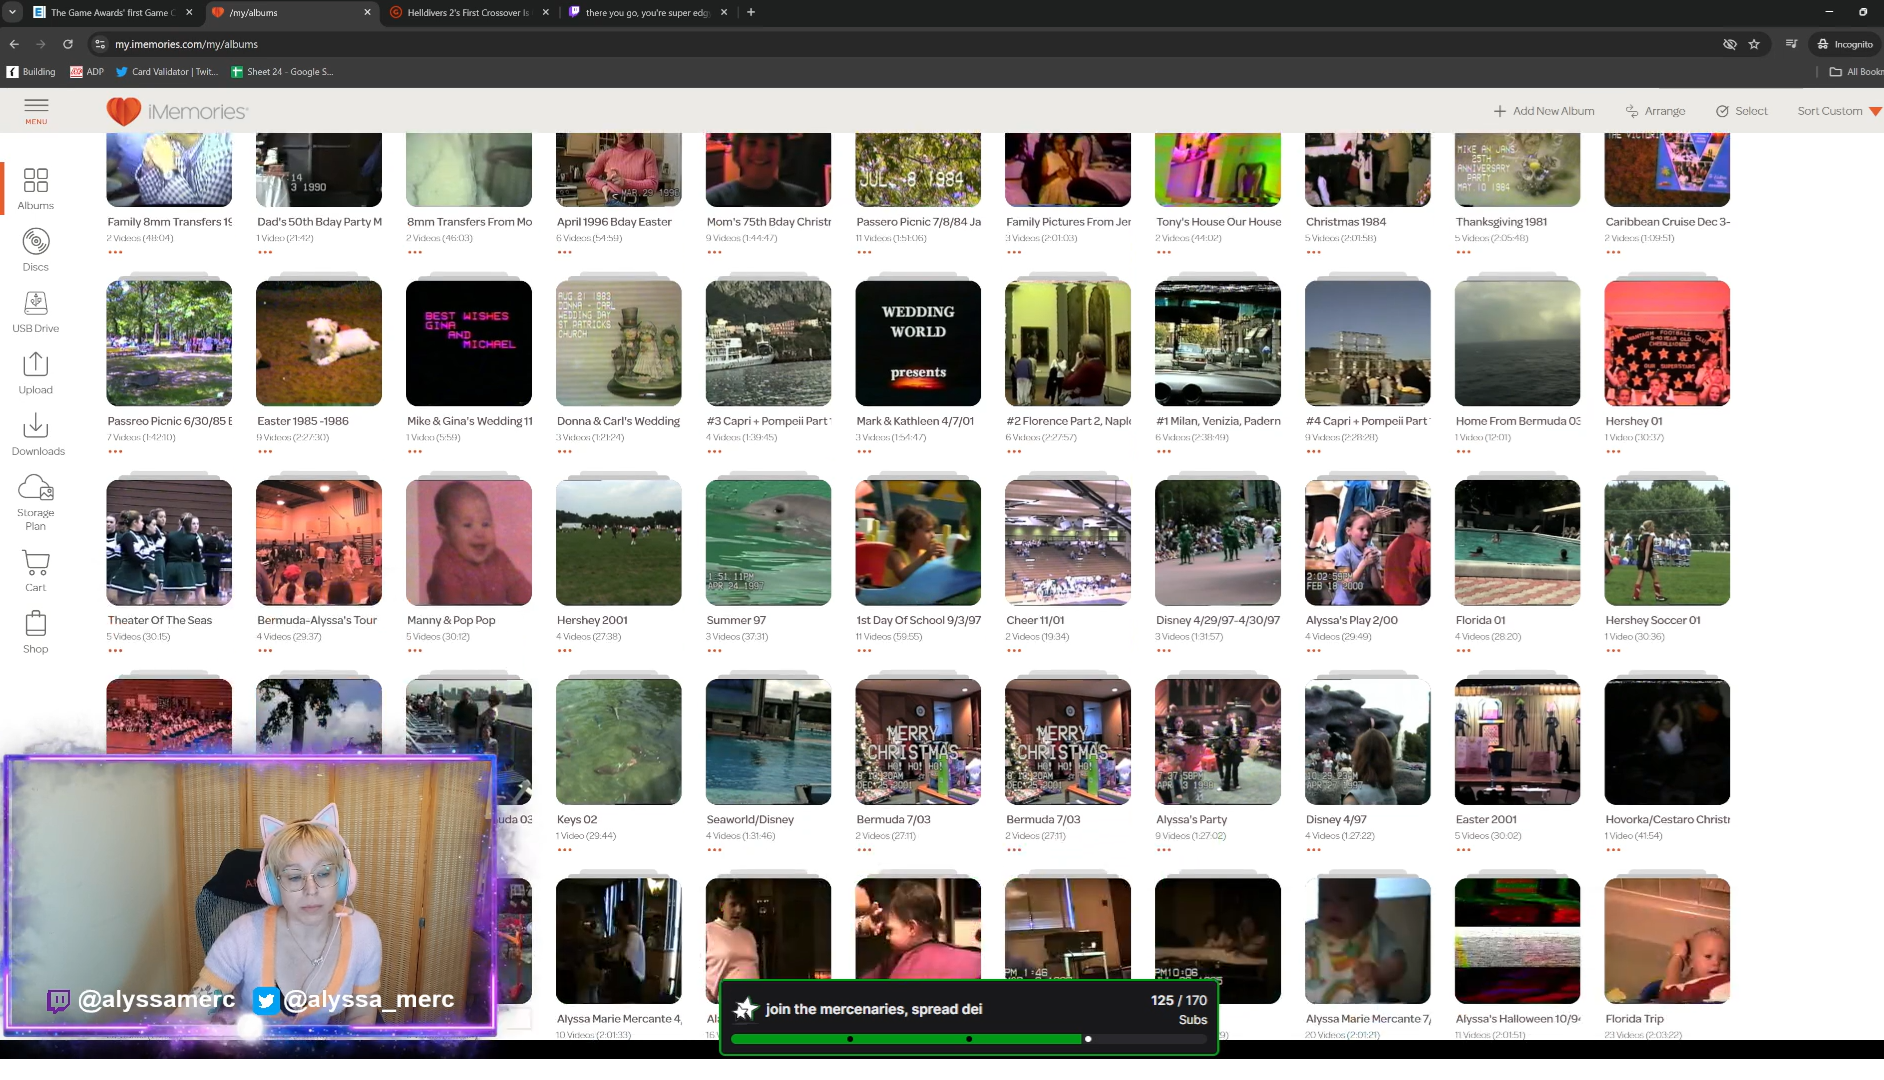Switch to 'there you go' Twitch tab
Viewport: 1884px width, 1080px height.
tap(645, 12)
